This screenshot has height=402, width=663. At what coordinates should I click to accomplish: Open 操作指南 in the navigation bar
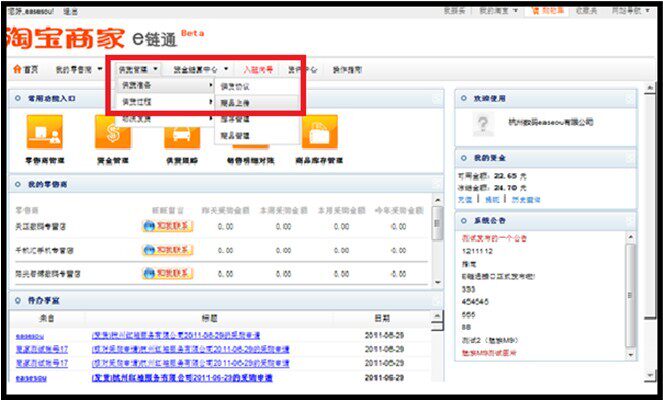[x=347, y=70]
